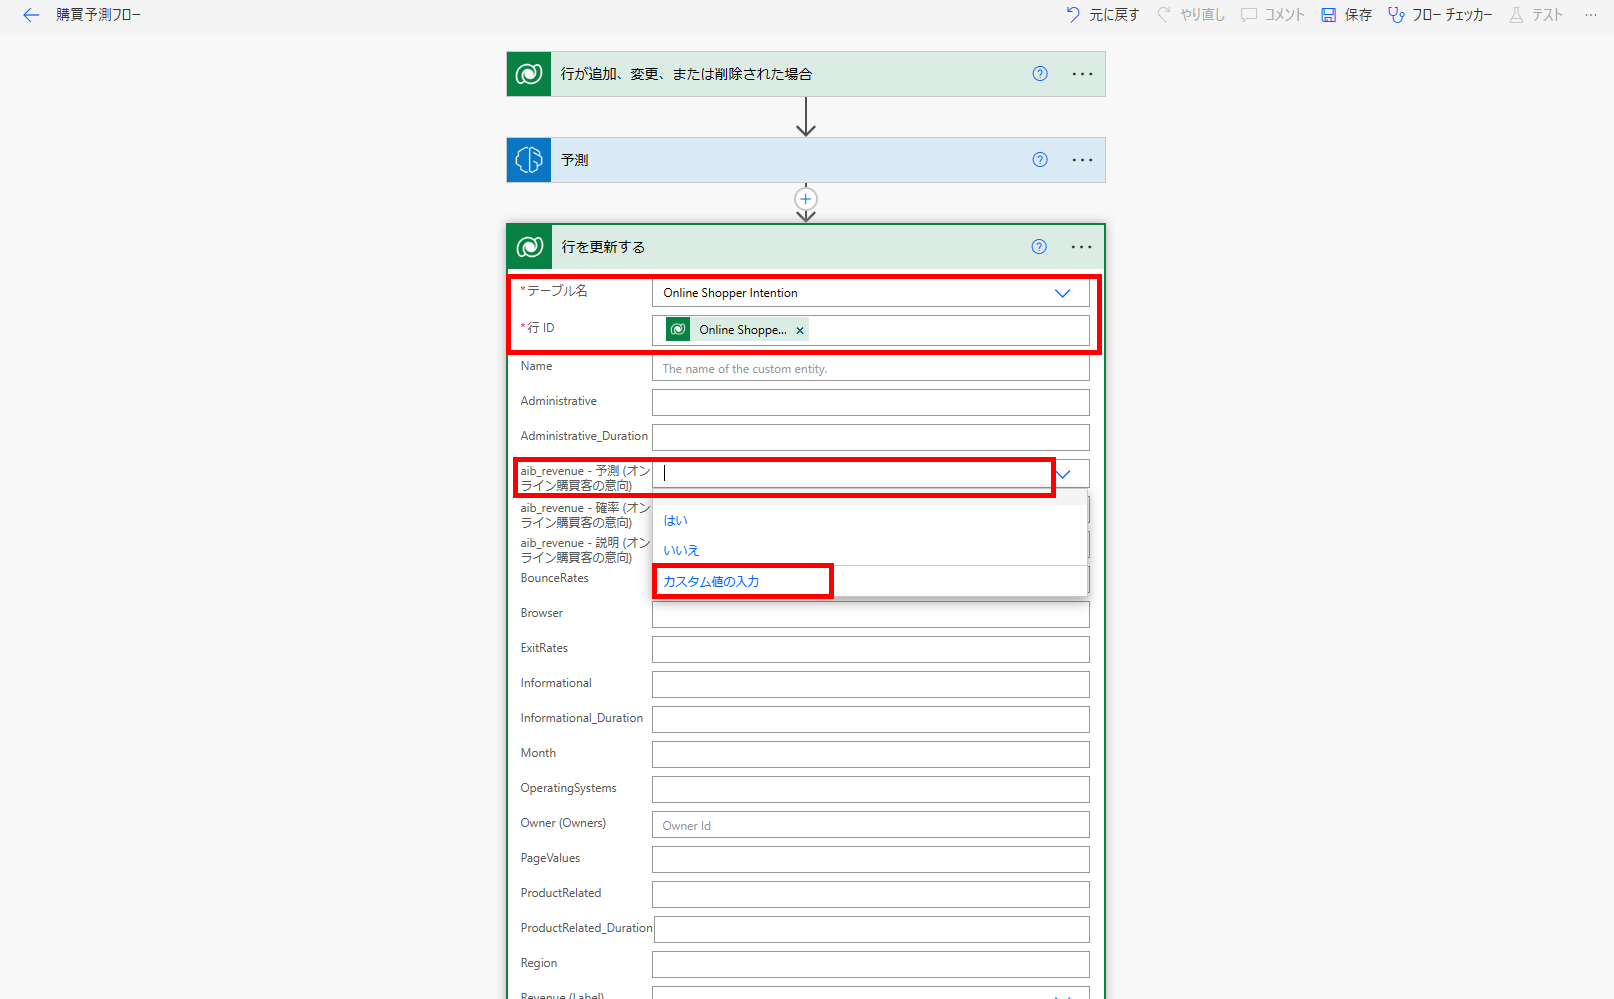Click the Informational input field
Image resolution: width=1614 pixels, height=999 pixels.
[x=871, y=684]
